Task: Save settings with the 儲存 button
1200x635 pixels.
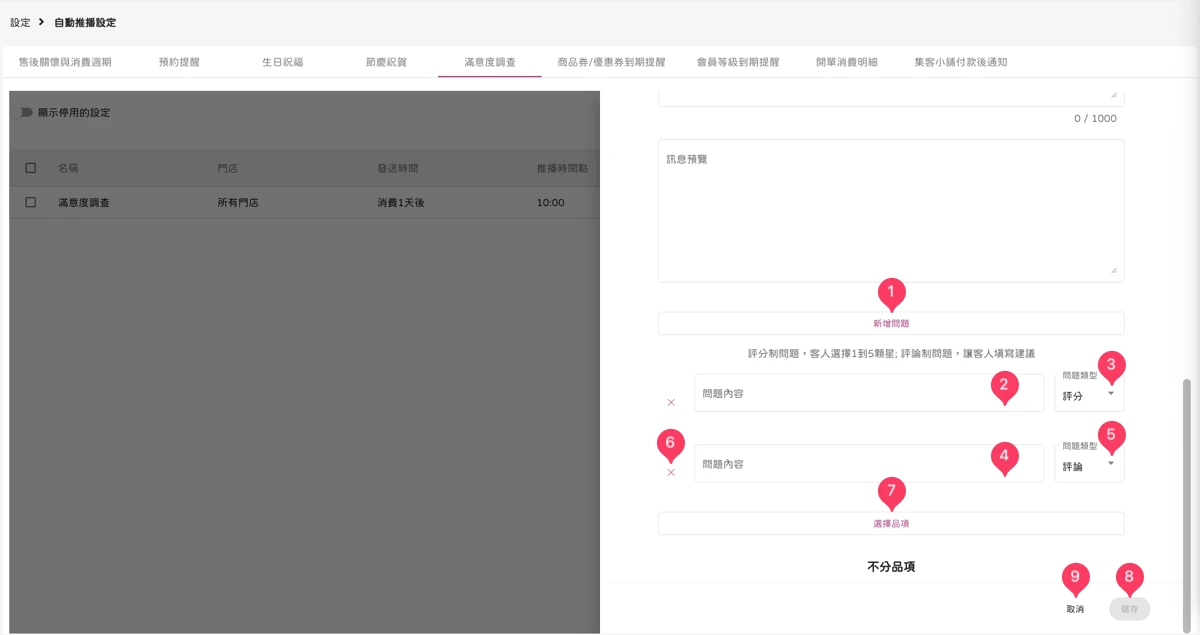Action: [1130, 609]
